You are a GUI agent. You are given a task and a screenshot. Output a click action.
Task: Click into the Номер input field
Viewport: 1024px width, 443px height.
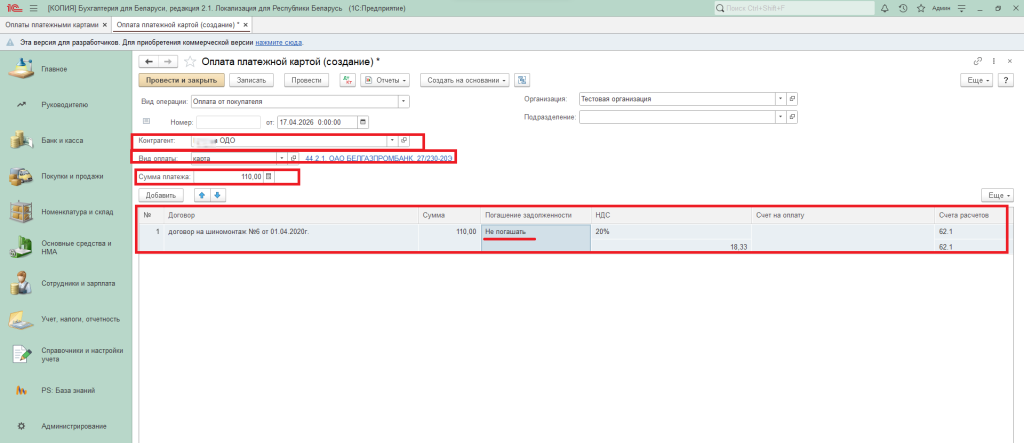[228, 122]
